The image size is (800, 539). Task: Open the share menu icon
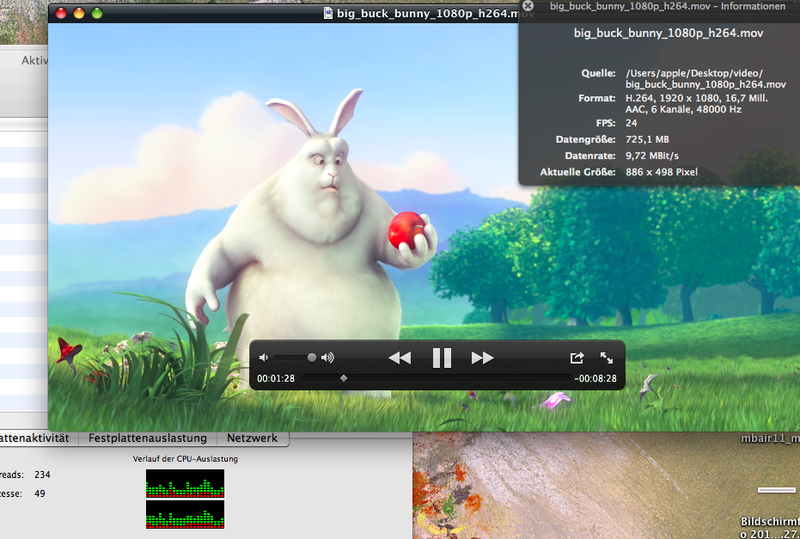tap(577, 358)
